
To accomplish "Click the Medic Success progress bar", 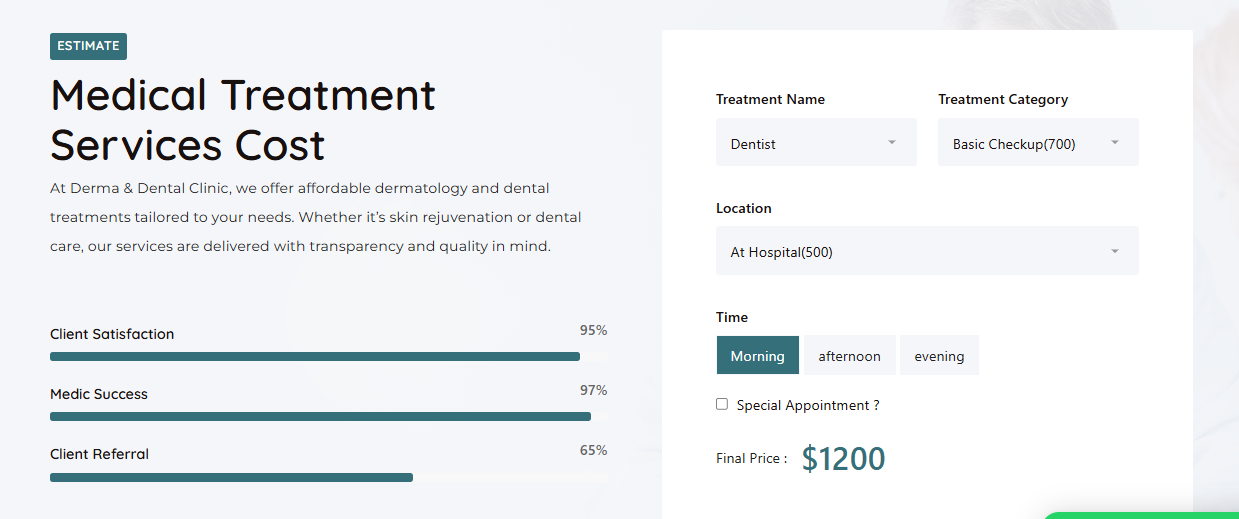I will (x=320, y=416).
